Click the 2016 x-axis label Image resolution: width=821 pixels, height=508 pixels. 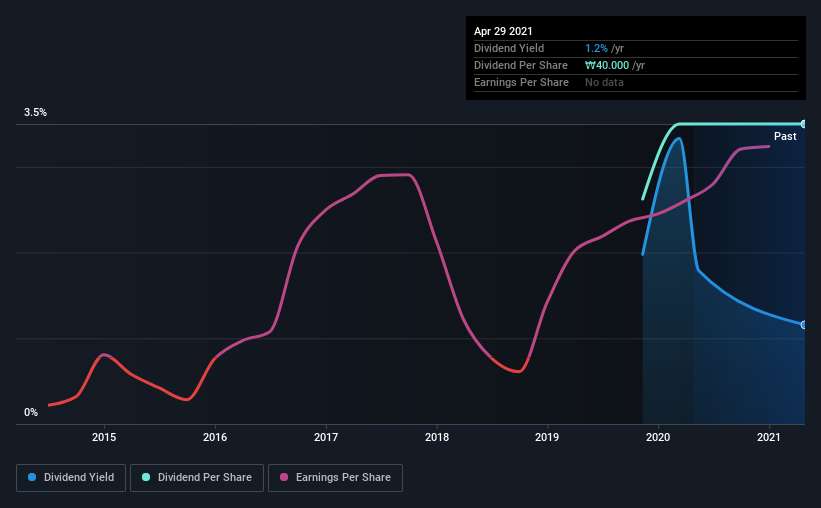pyautogui.click(x=215, y=437)
